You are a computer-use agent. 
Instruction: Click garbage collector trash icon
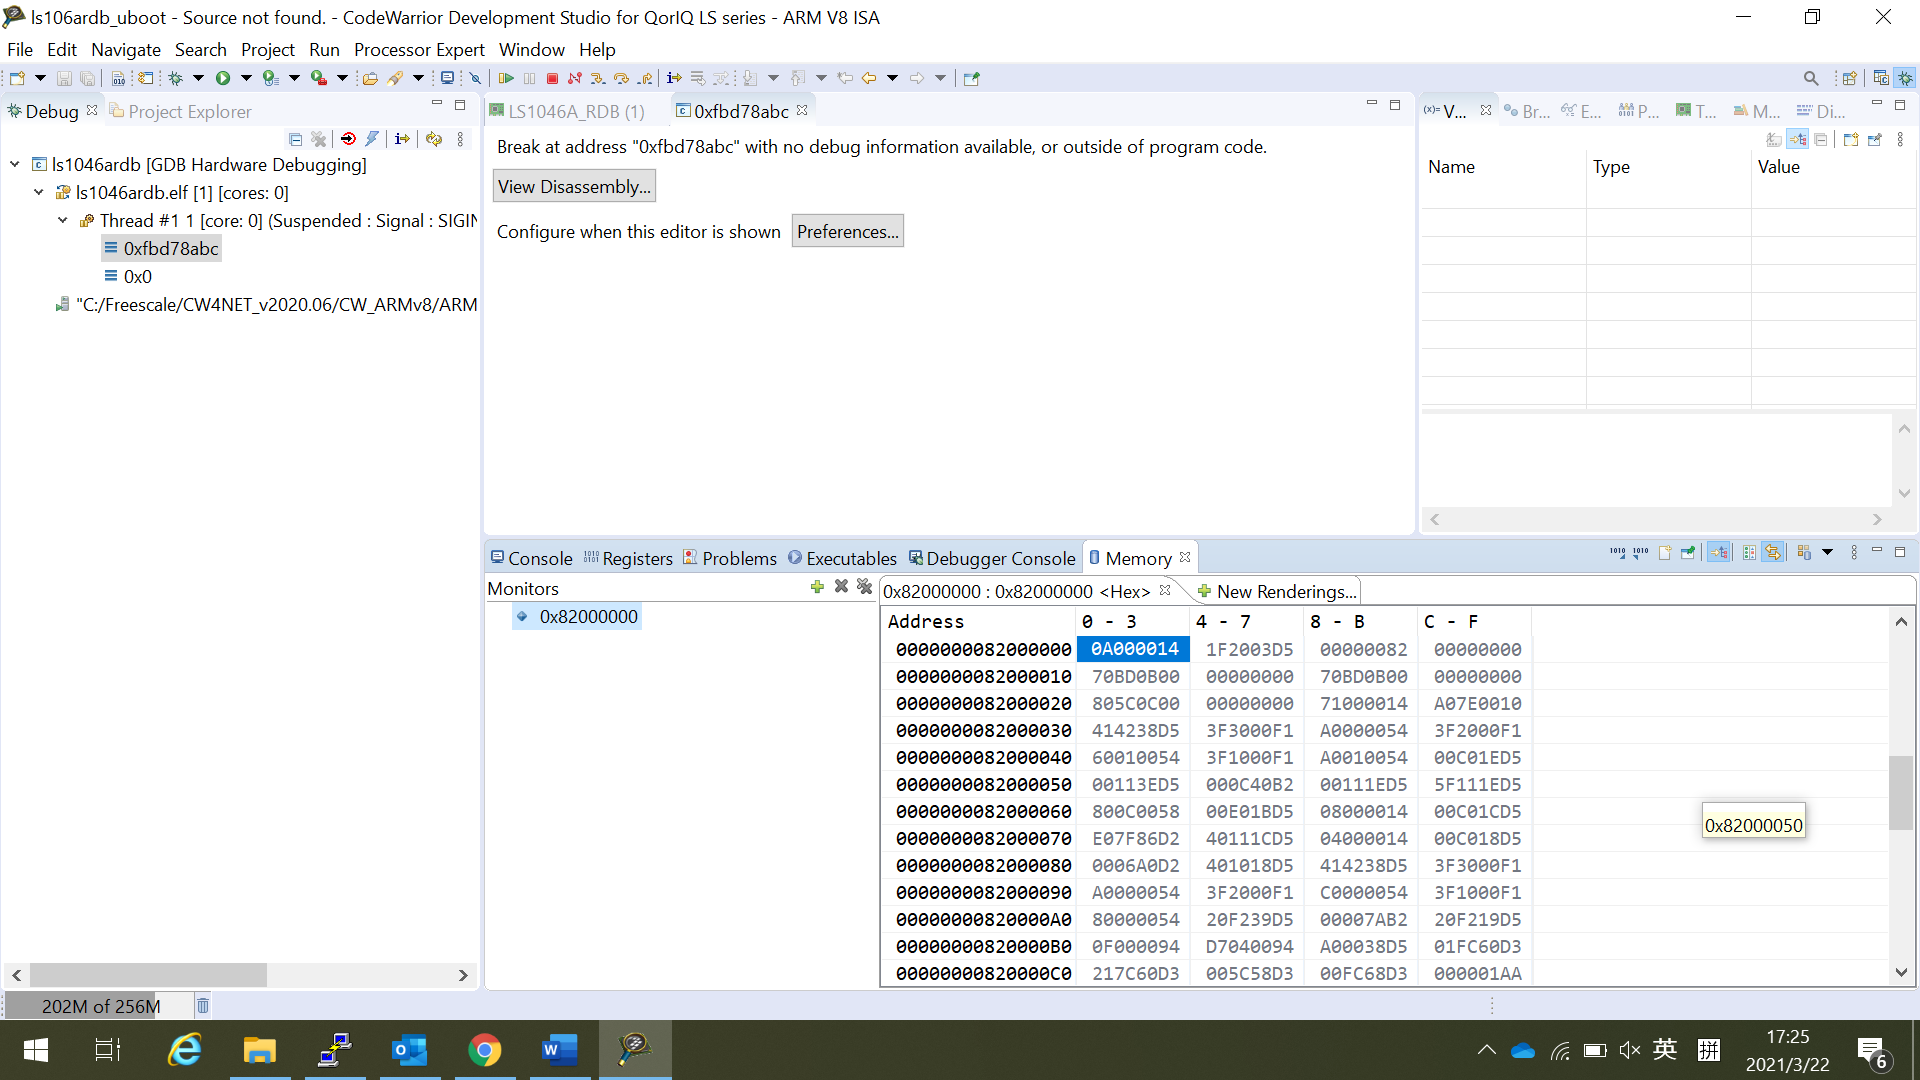203,1005
